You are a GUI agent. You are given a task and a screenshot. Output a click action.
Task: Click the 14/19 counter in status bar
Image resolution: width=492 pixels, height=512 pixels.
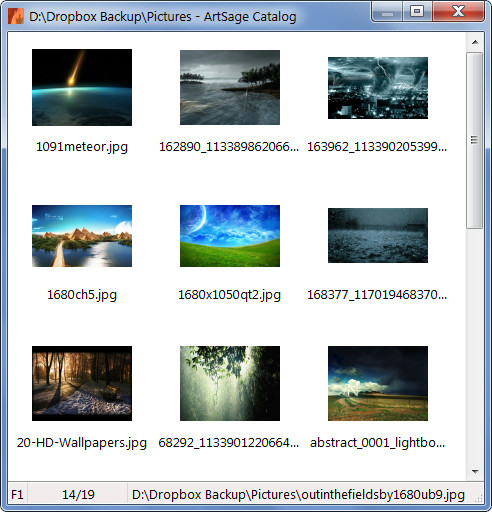(78, 494)
